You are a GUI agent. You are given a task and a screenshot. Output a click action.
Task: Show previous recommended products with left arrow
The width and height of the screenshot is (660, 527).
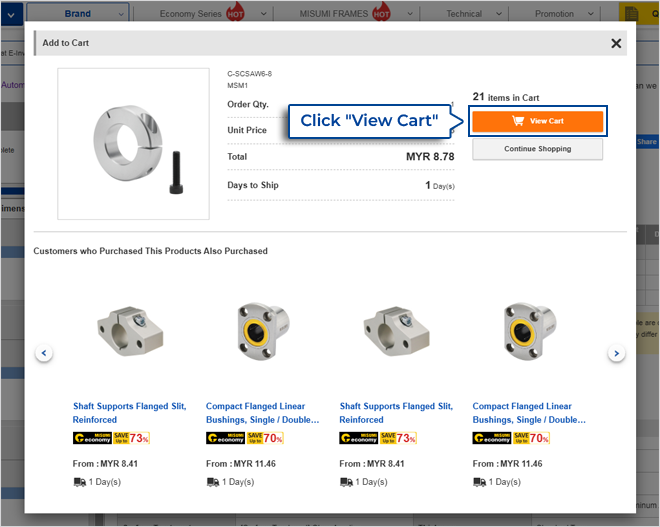pos(44,353)
